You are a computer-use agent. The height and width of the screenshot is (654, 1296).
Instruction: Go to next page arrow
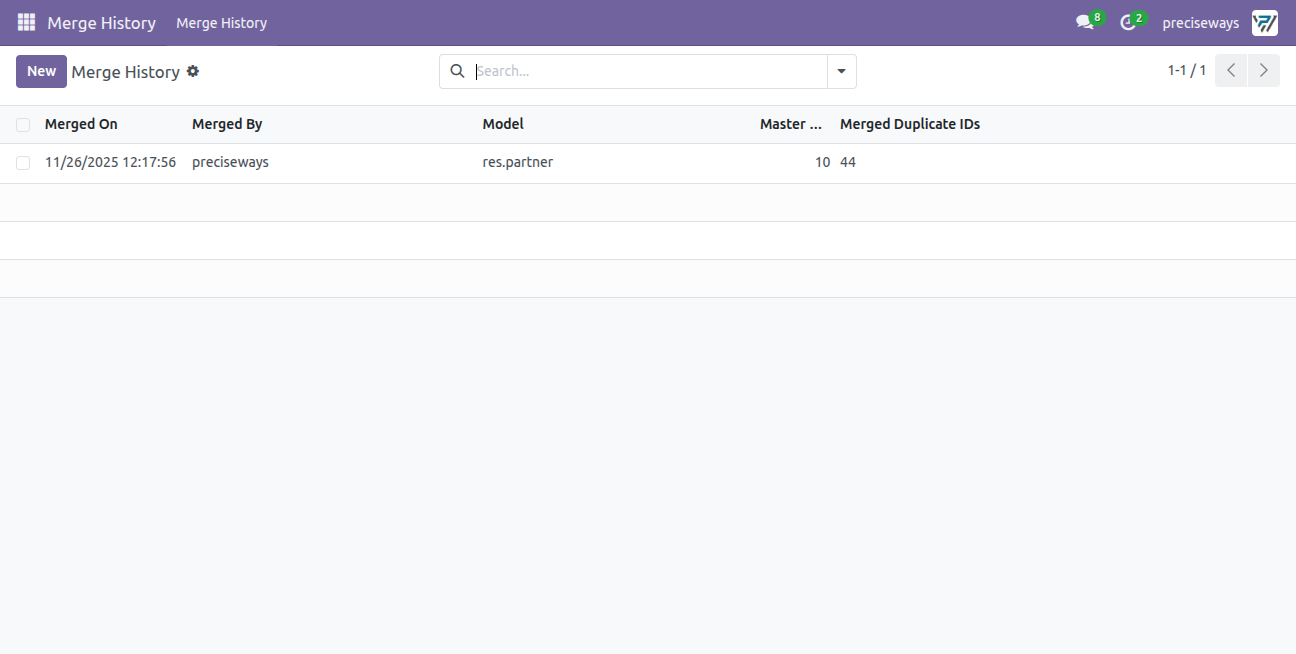click(x=1264, y=71)
